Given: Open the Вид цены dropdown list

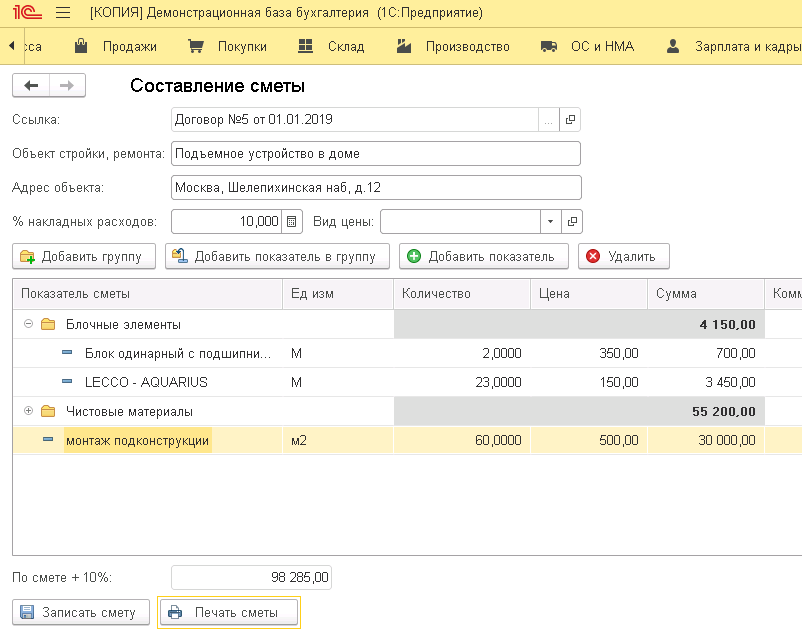Looking at the screenshot, I should (550, 221).
